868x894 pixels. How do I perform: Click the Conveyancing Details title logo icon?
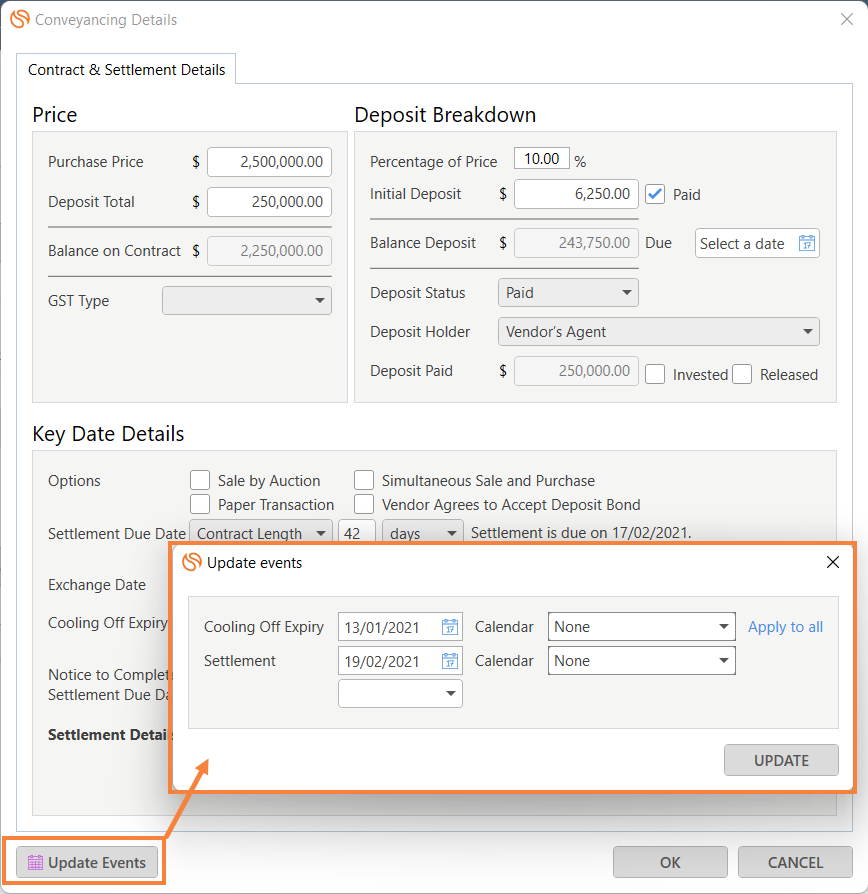click(x=19, y=19)
